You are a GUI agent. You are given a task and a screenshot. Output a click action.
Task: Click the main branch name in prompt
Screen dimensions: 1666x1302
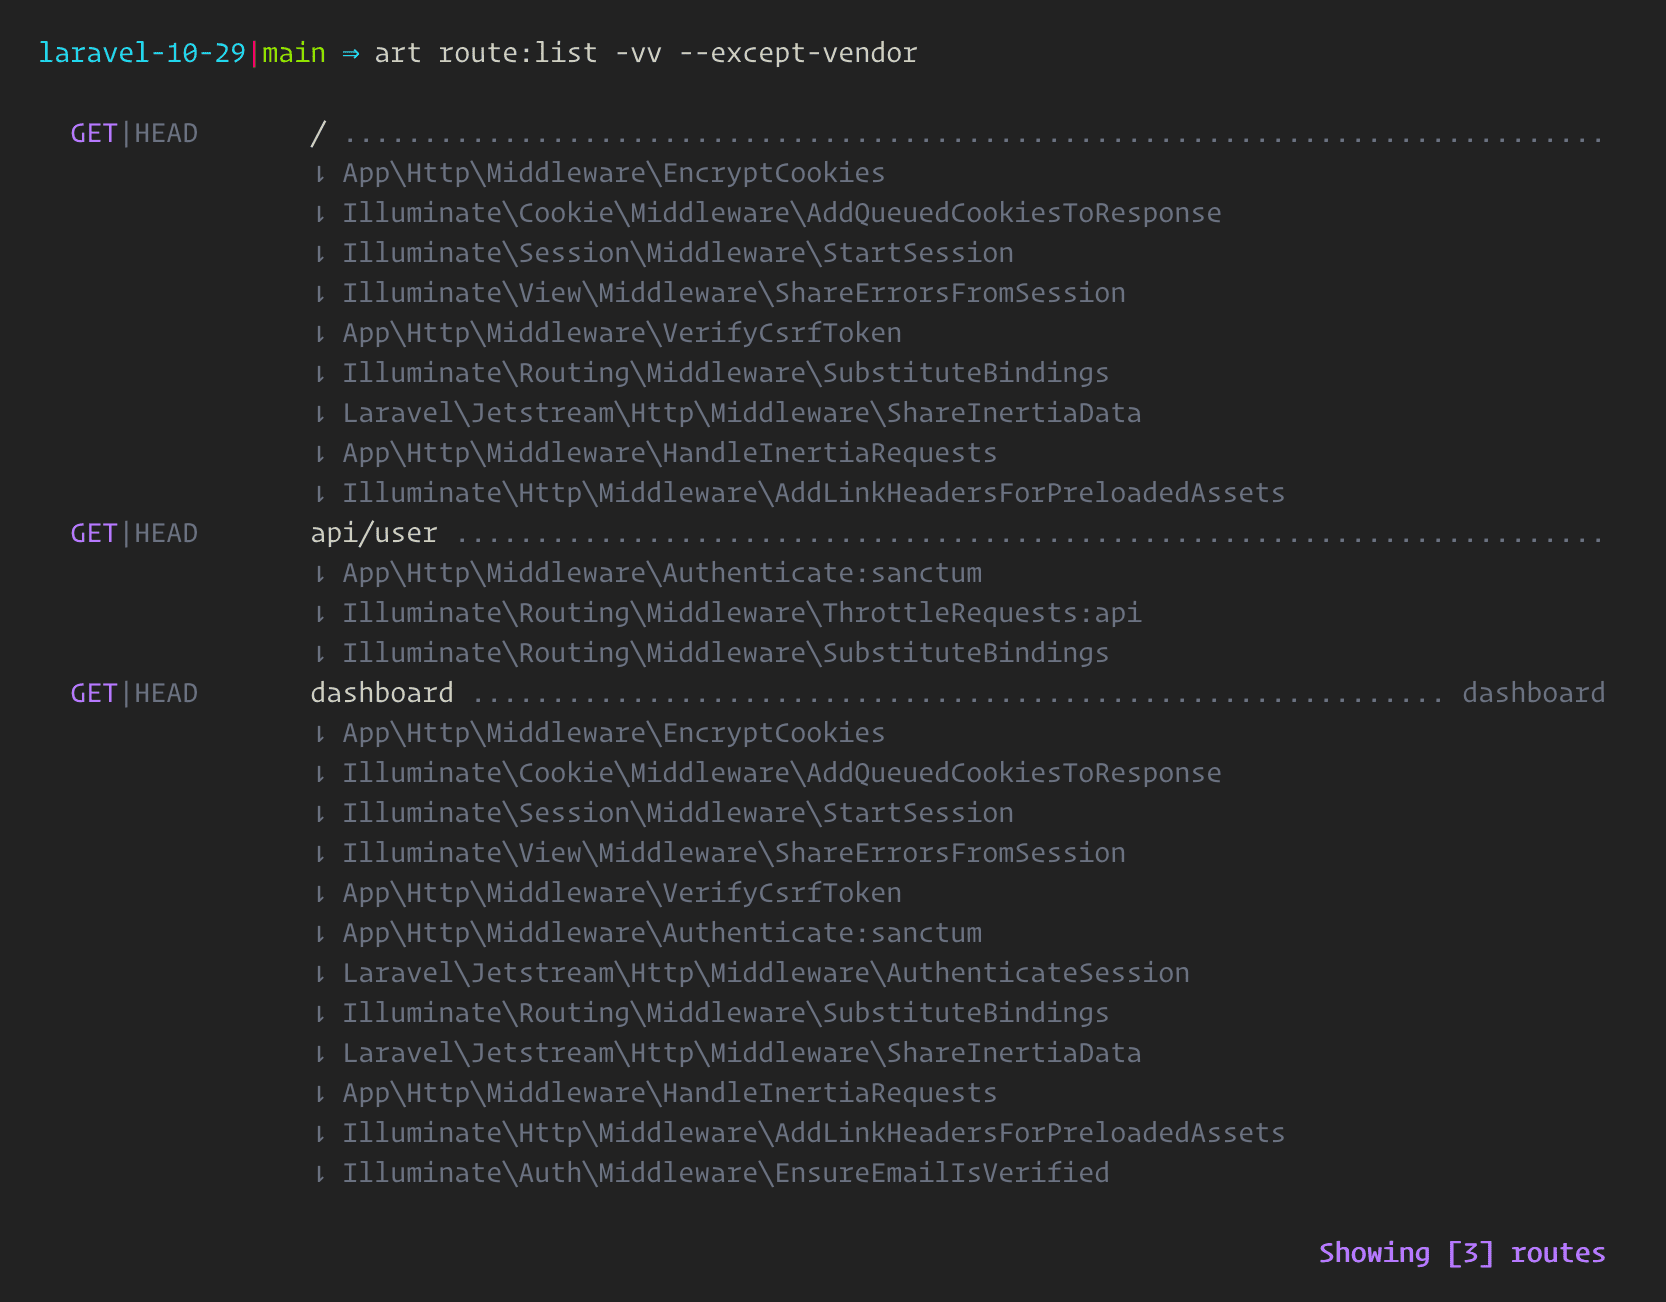294,53
